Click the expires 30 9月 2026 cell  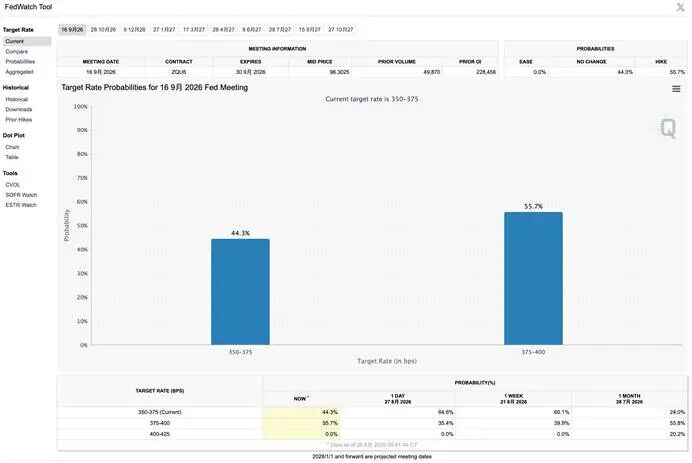click(250, 72)
